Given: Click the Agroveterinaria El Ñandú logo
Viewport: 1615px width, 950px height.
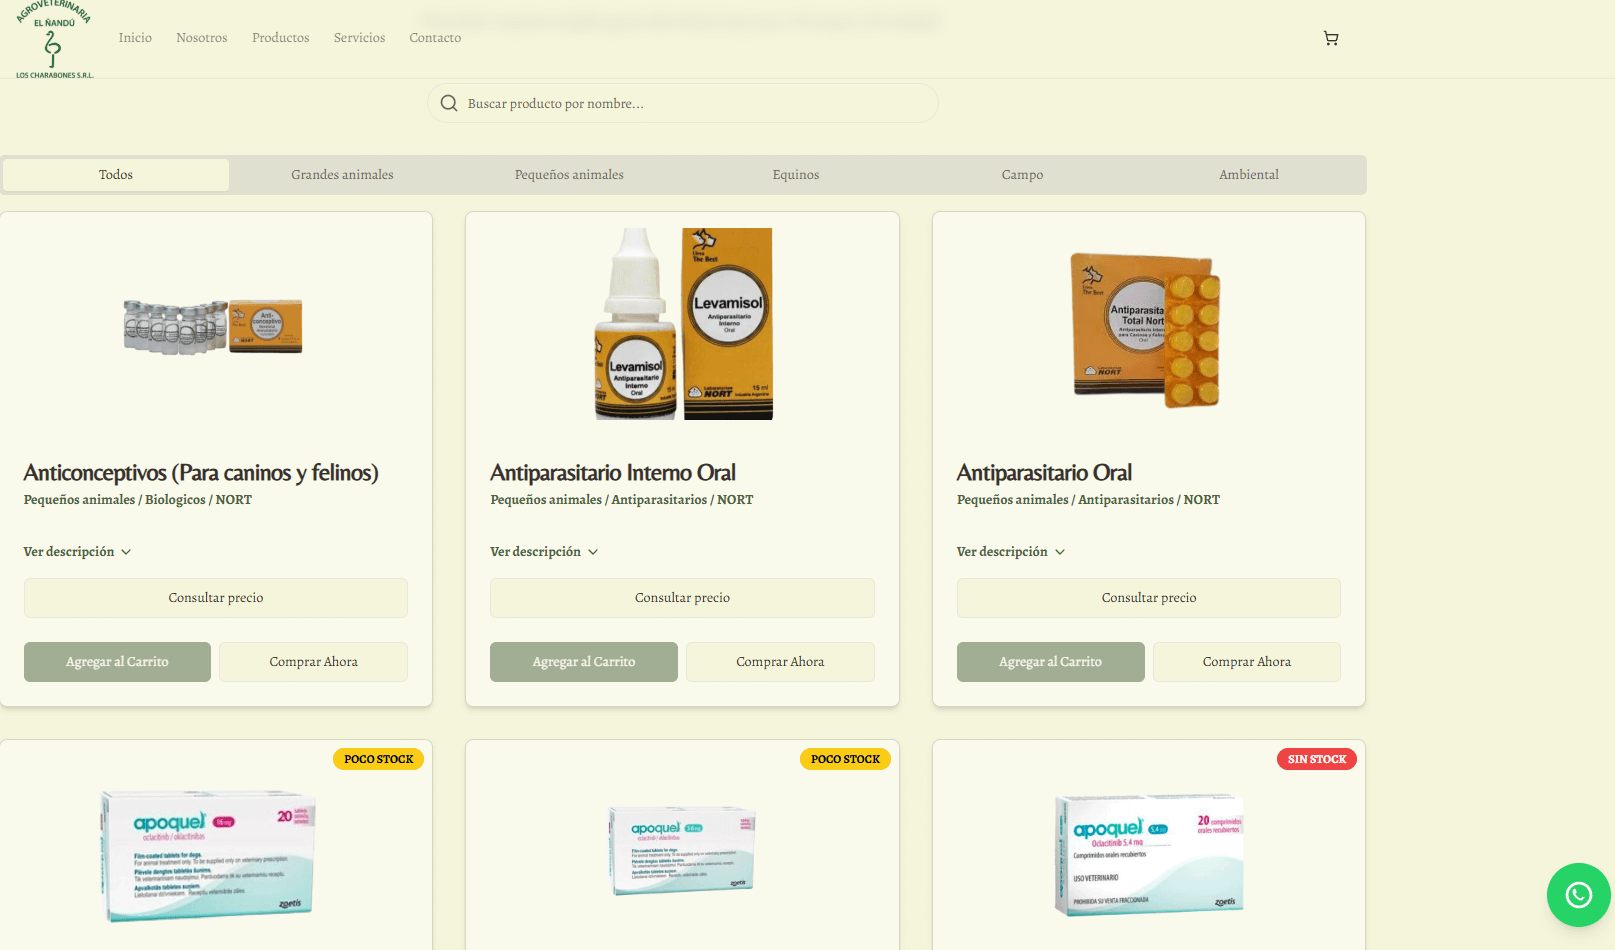Looking at the screenshot, I should coord(54,40).
